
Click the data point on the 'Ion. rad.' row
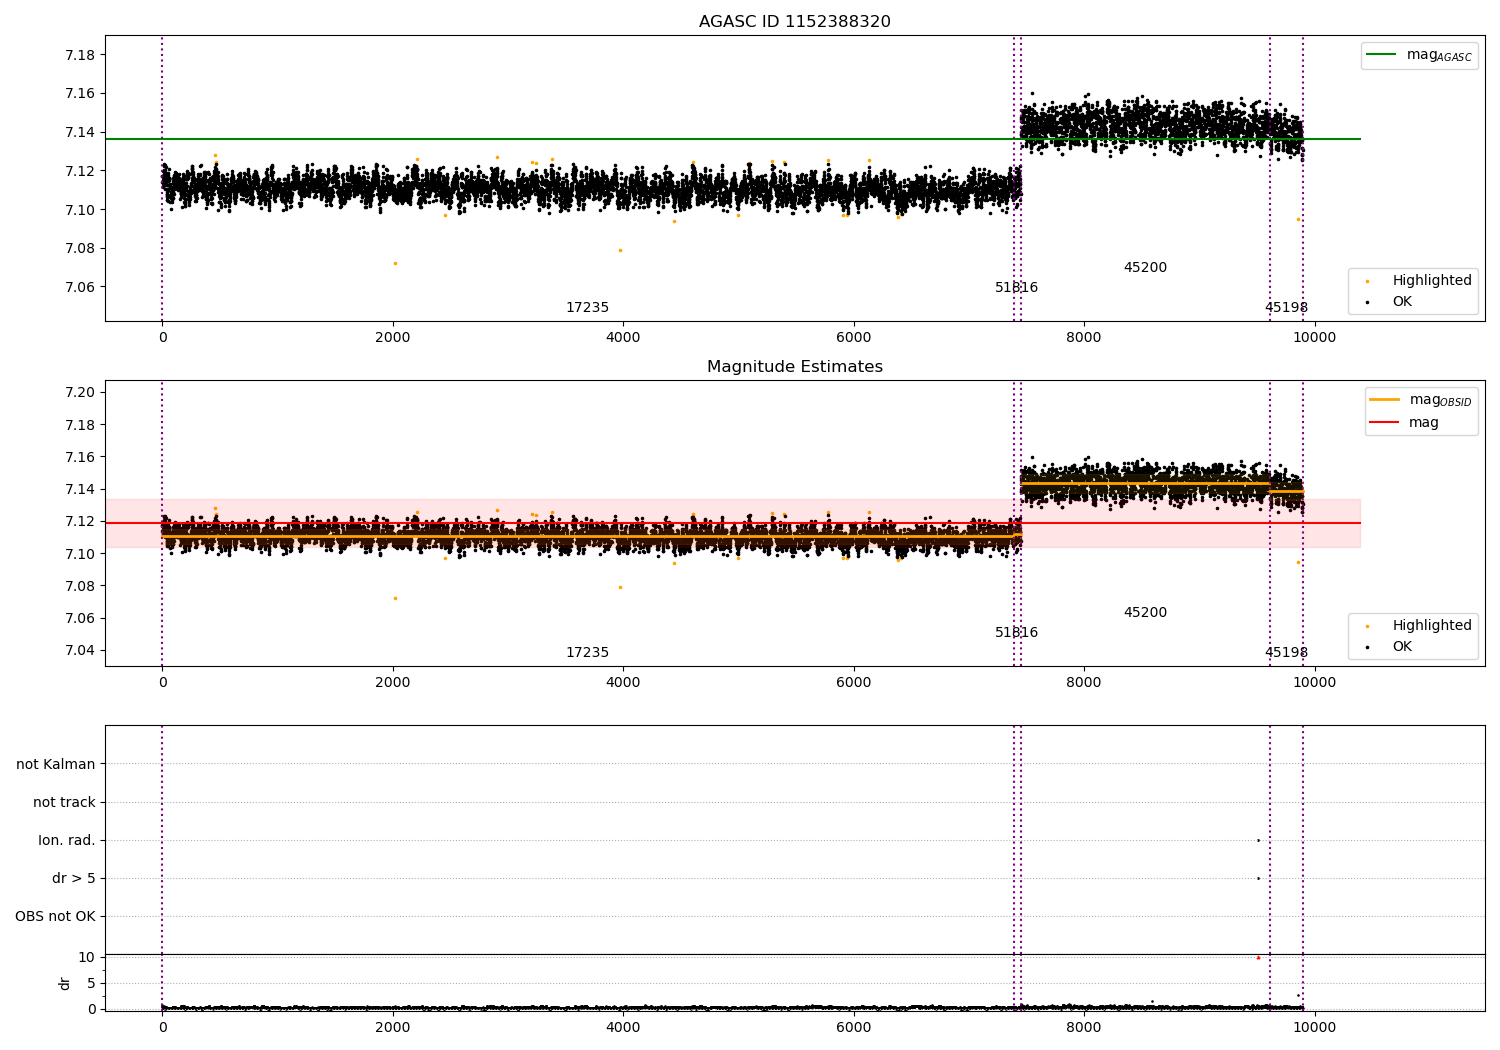point(1258,840)
